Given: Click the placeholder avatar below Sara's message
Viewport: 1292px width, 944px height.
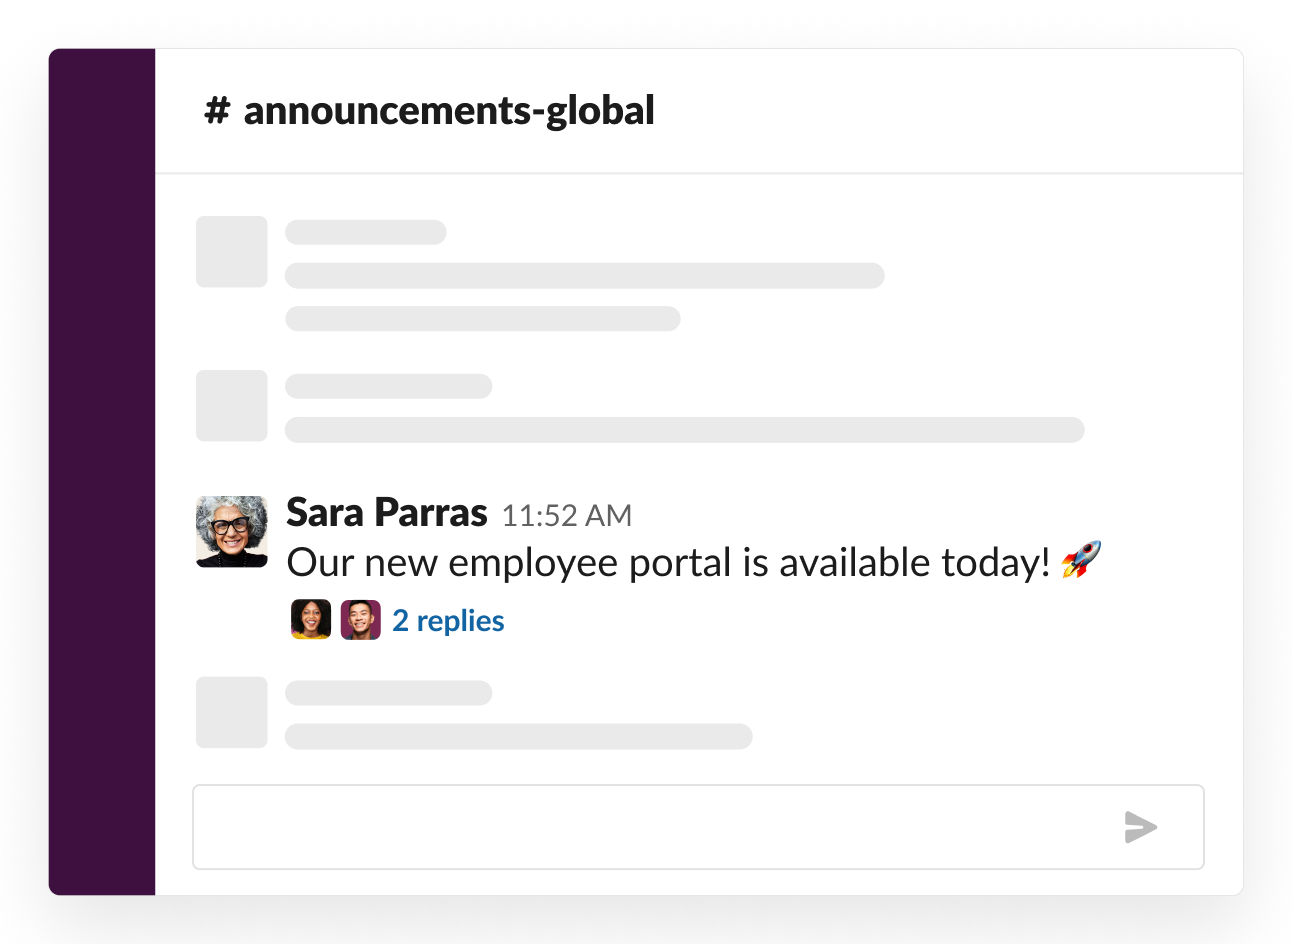Looking at the screenshot, I should (x=232, y=713).
